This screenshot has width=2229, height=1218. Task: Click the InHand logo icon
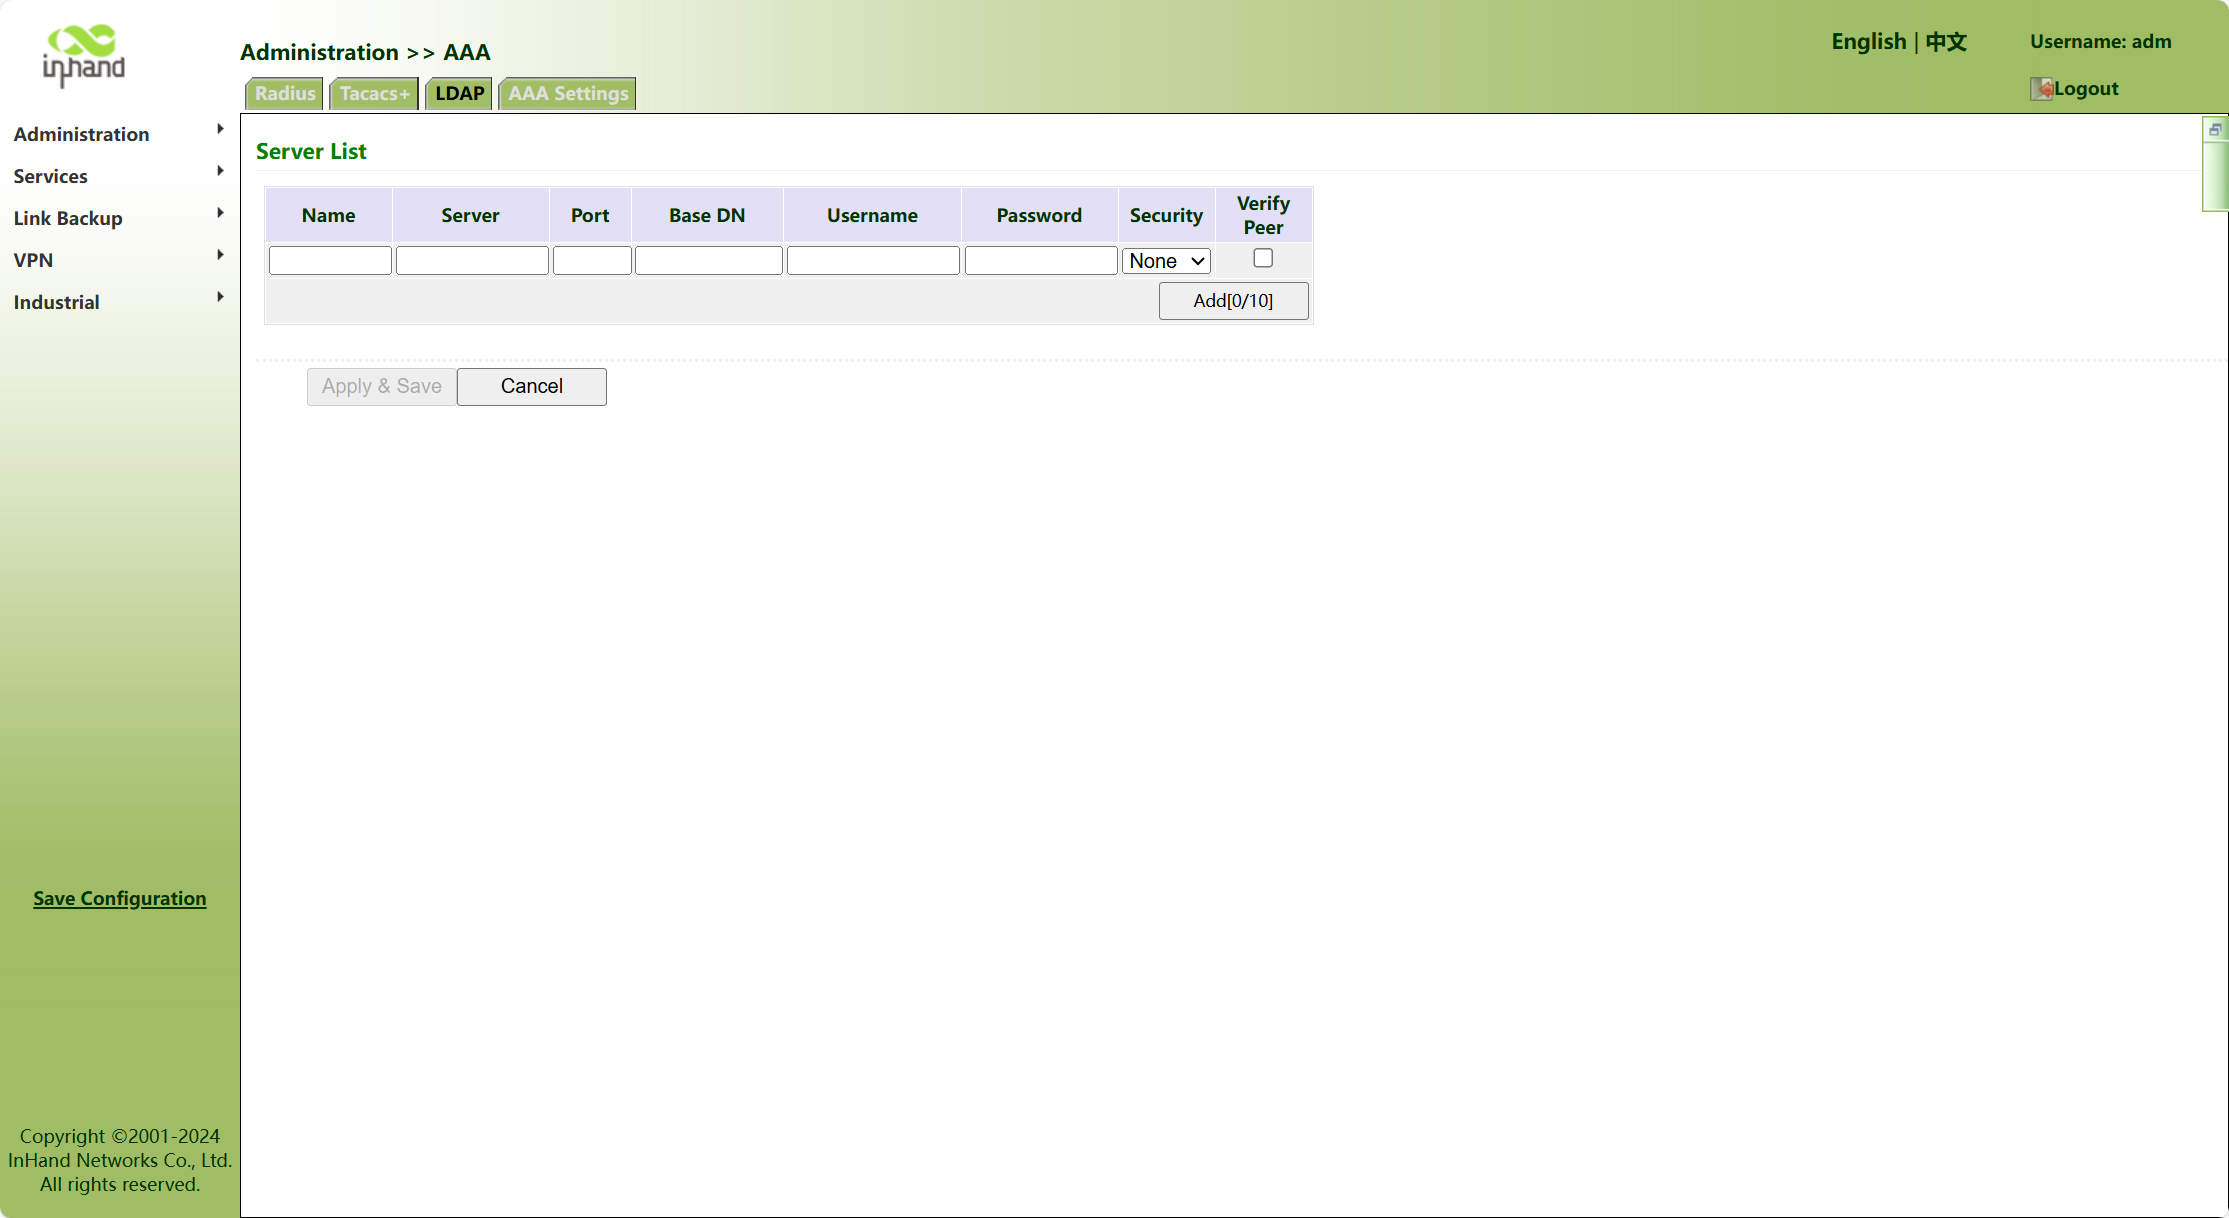point(84,55)
